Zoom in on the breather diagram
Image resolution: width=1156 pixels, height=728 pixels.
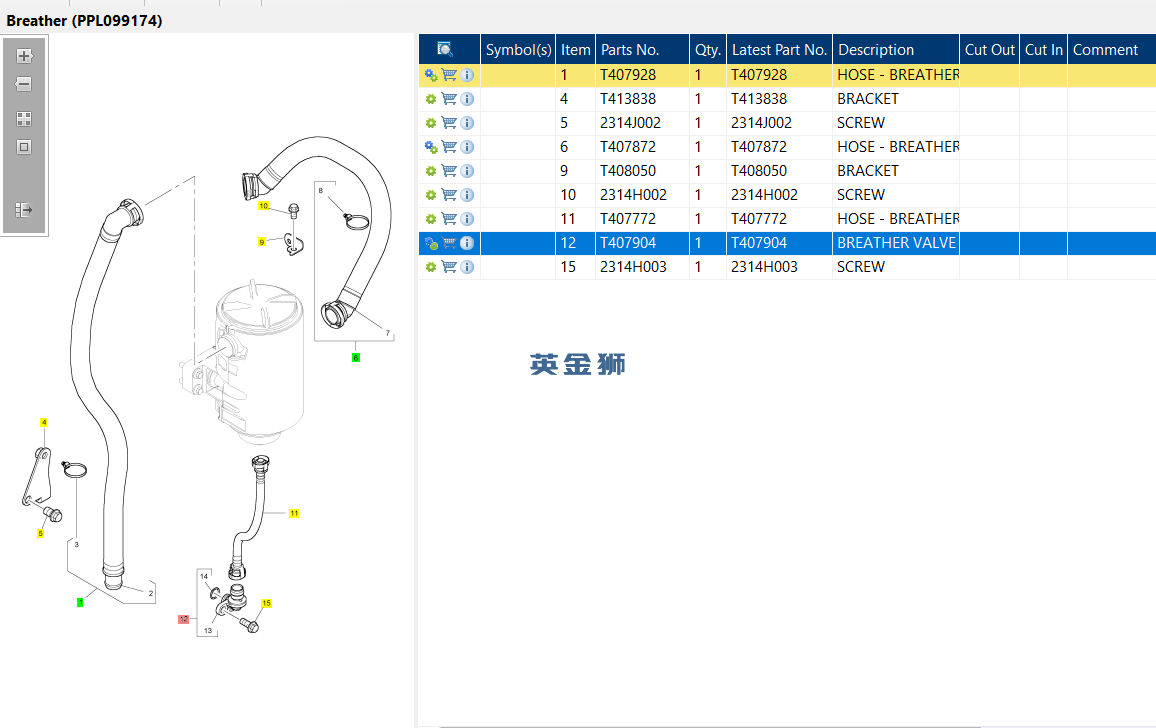coord(24,56)
